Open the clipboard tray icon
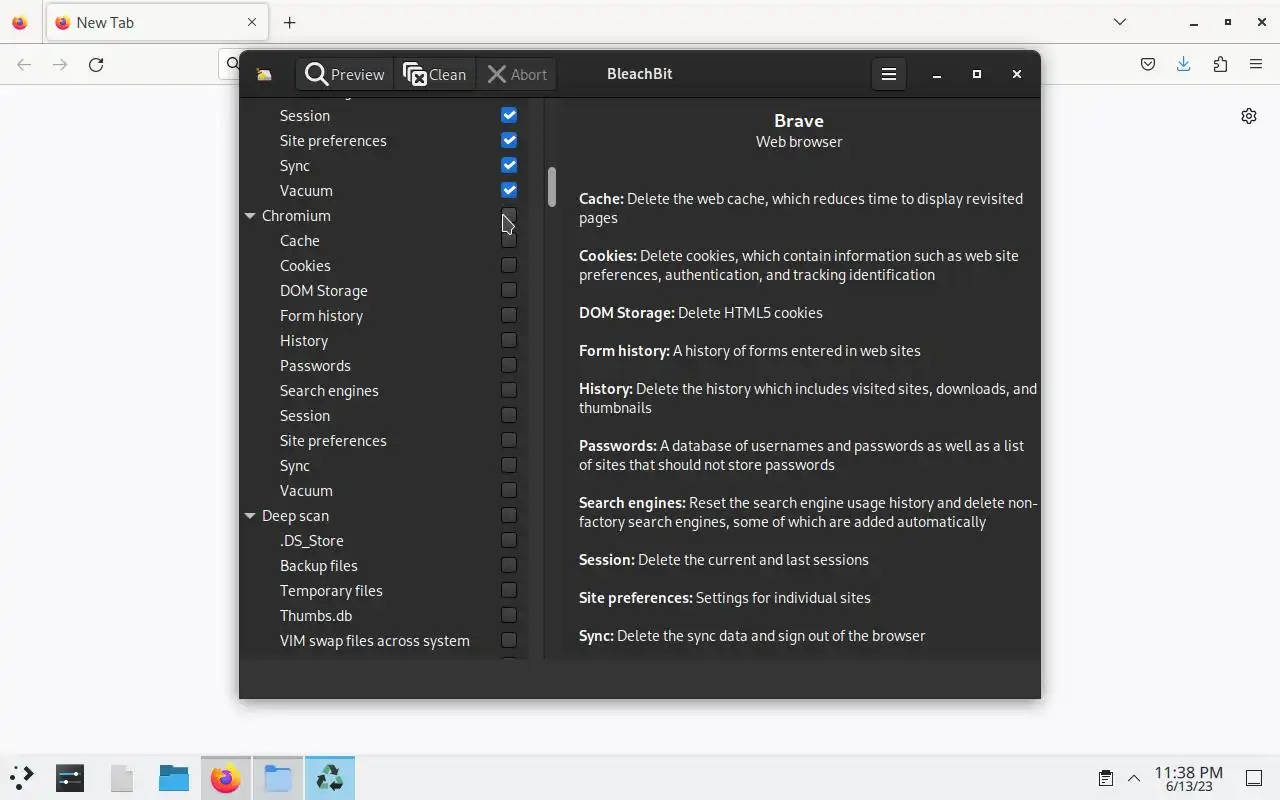This screenshot has width=1280, height=800. [x=1106, y=778]
